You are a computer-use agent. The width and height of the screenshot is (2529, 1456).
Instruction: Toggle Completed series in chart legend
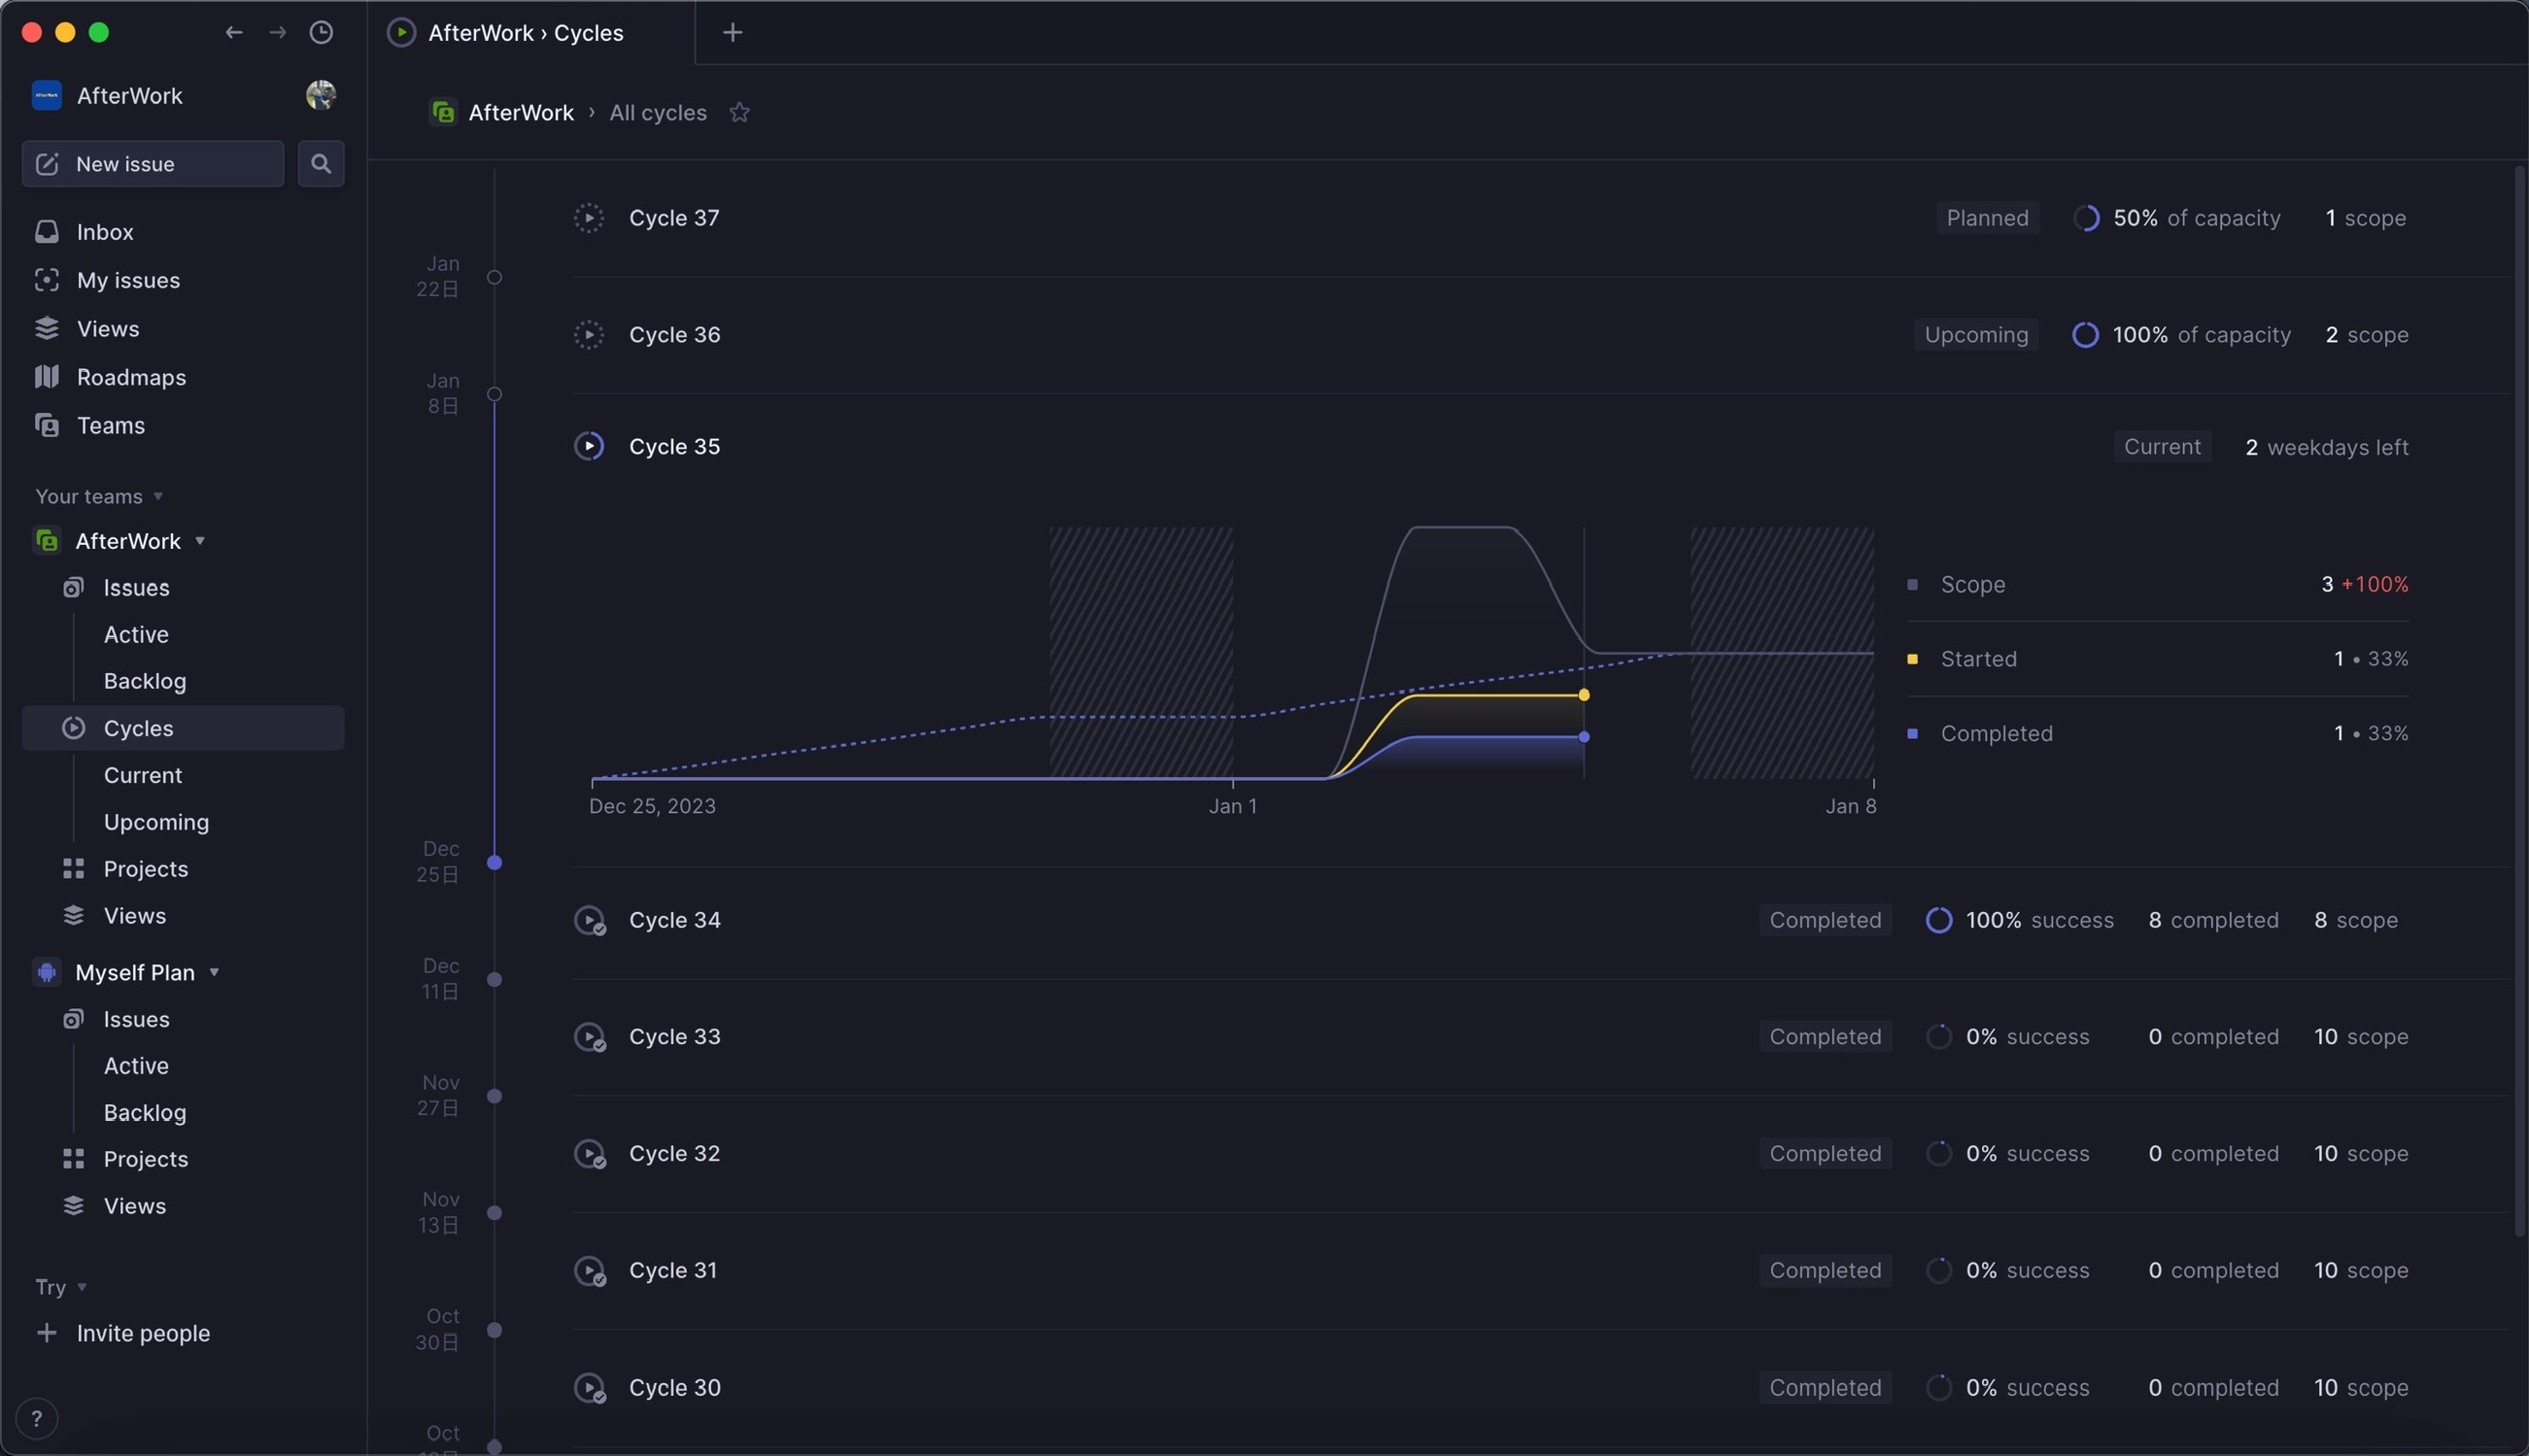(x=1995, y=733)
